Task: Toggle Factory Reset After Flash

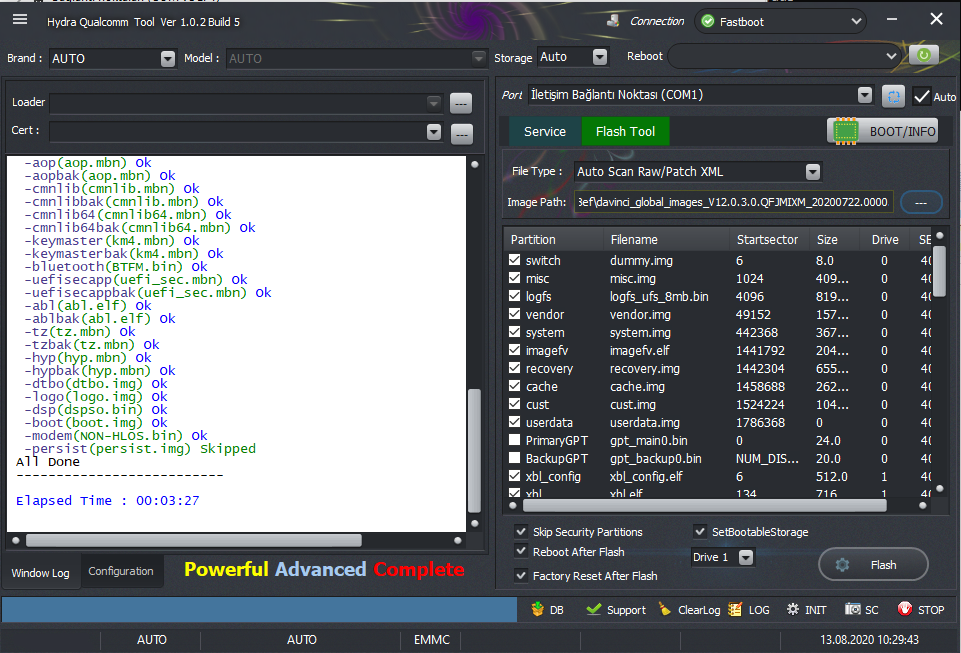Action: pyautogui.click(x=521, y=575)
